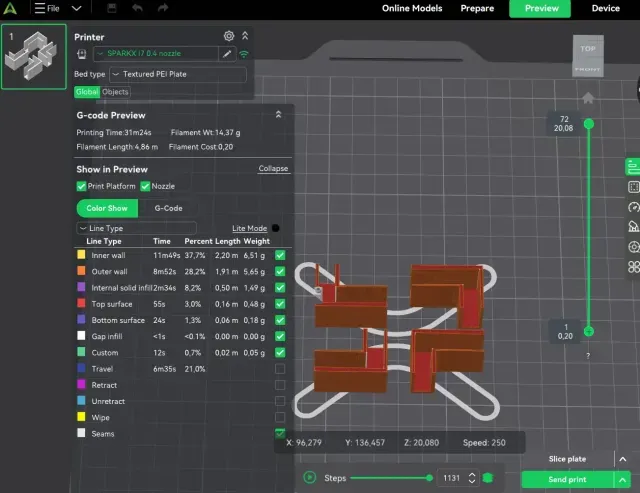640x493 pixels.
Task: Toggle the Lite Mode indicator dot
Action: (x=276, y=228)
